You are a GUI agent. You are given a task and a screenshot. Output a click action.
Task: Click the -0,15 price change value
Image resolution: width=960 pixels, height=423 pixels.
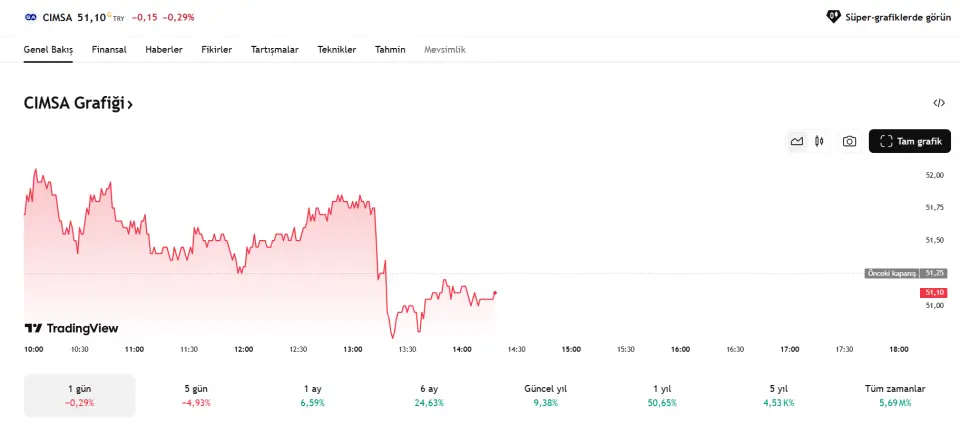[144, 17]
